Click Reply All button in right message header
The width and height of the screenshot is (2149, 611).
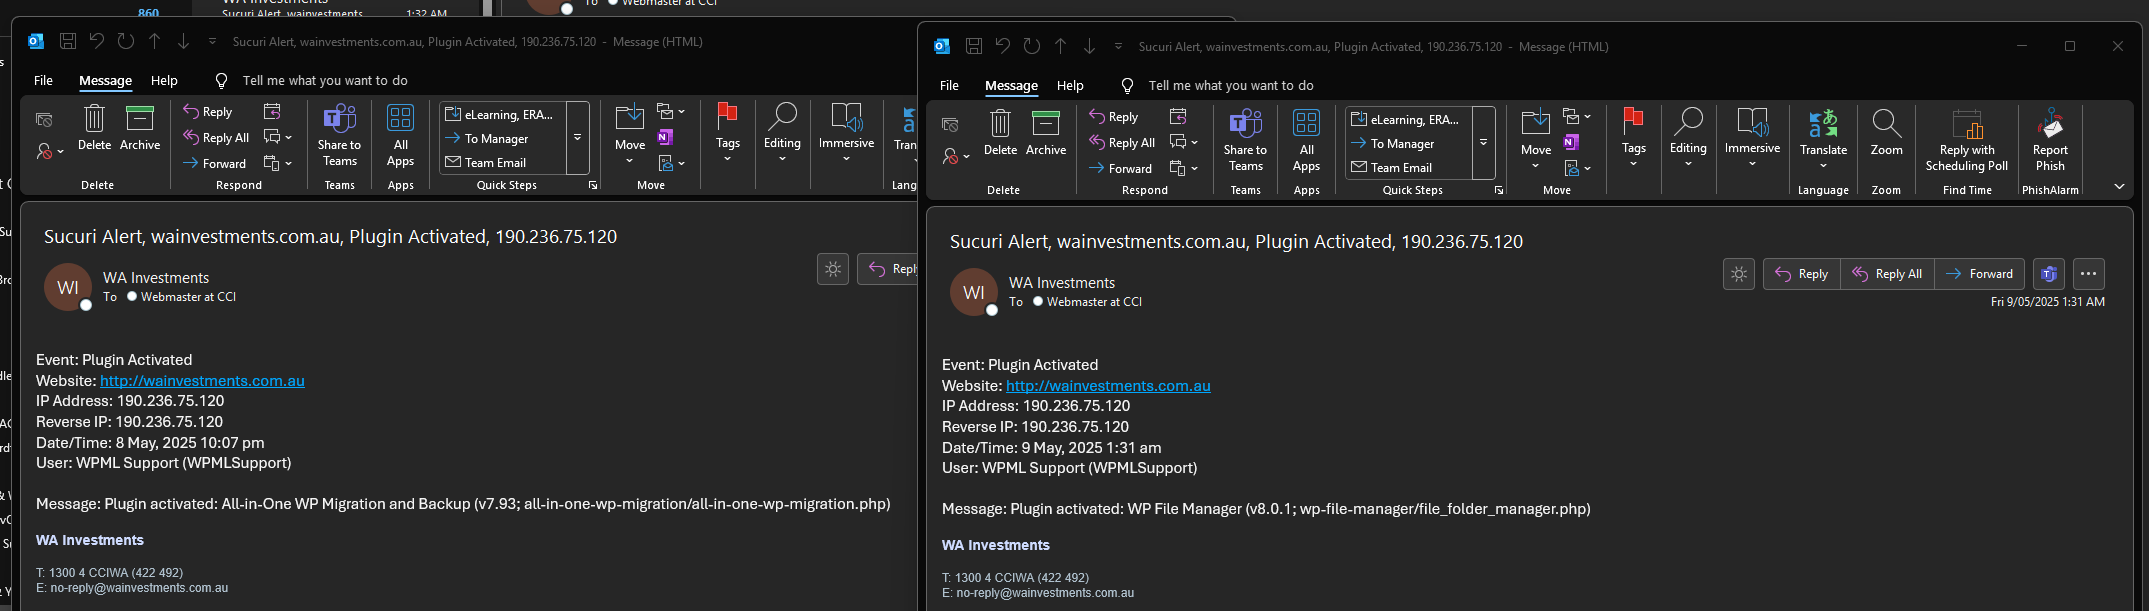[1887, 274]
